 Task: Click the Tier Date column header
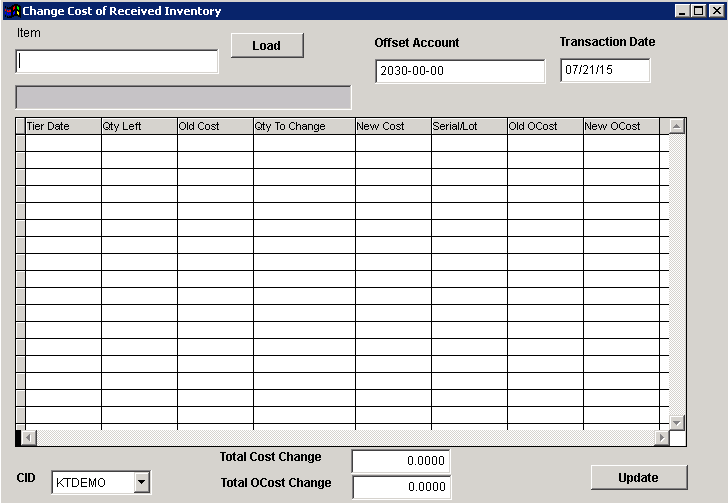click(x=63, y=127)
